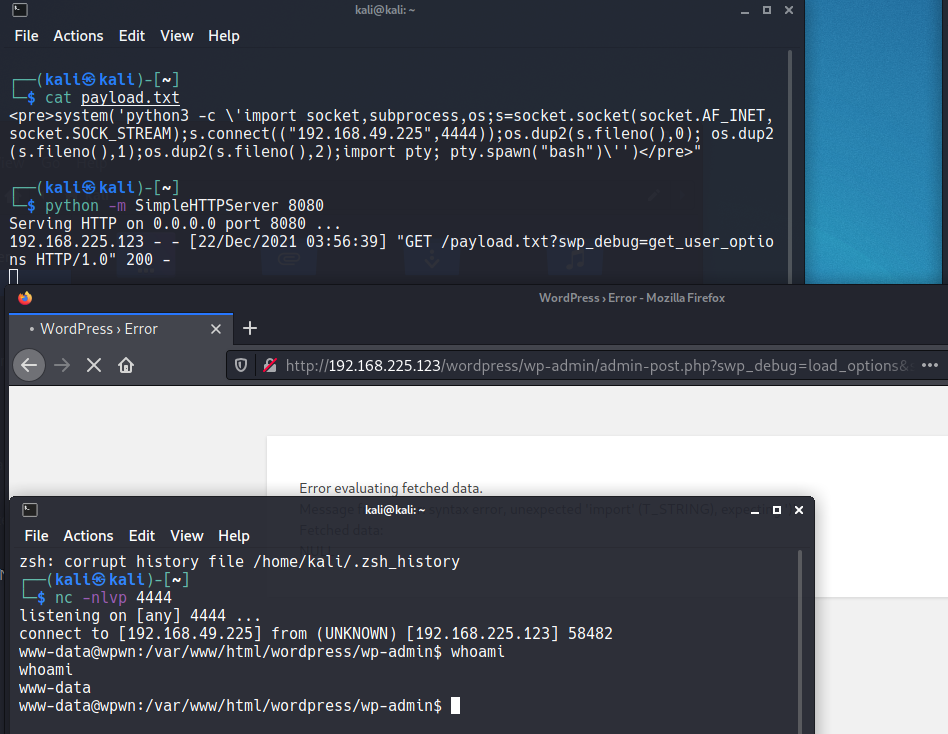Screen dimensions: 948x734
Task: Close the WordPress › Error tab
Action: point(216,329)
